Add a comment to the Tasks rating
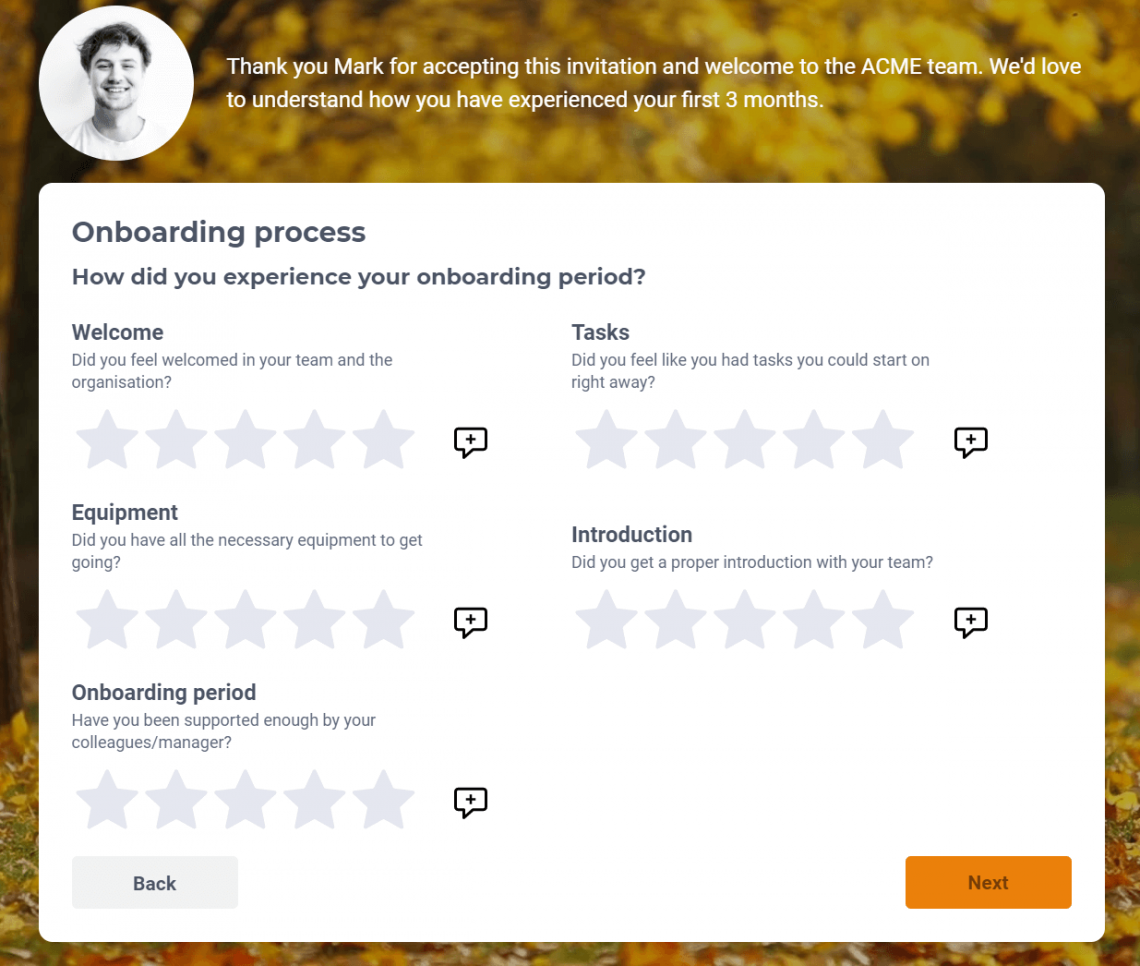 click(970, 442)
